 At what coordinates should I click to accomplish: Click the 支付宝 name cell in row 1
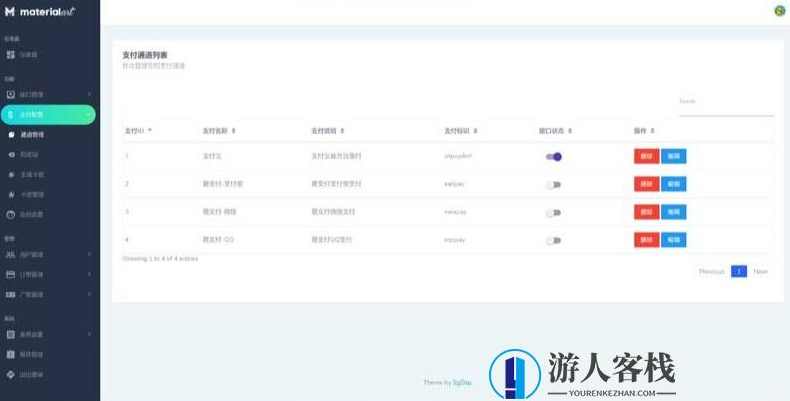click(x=212, y=156)
